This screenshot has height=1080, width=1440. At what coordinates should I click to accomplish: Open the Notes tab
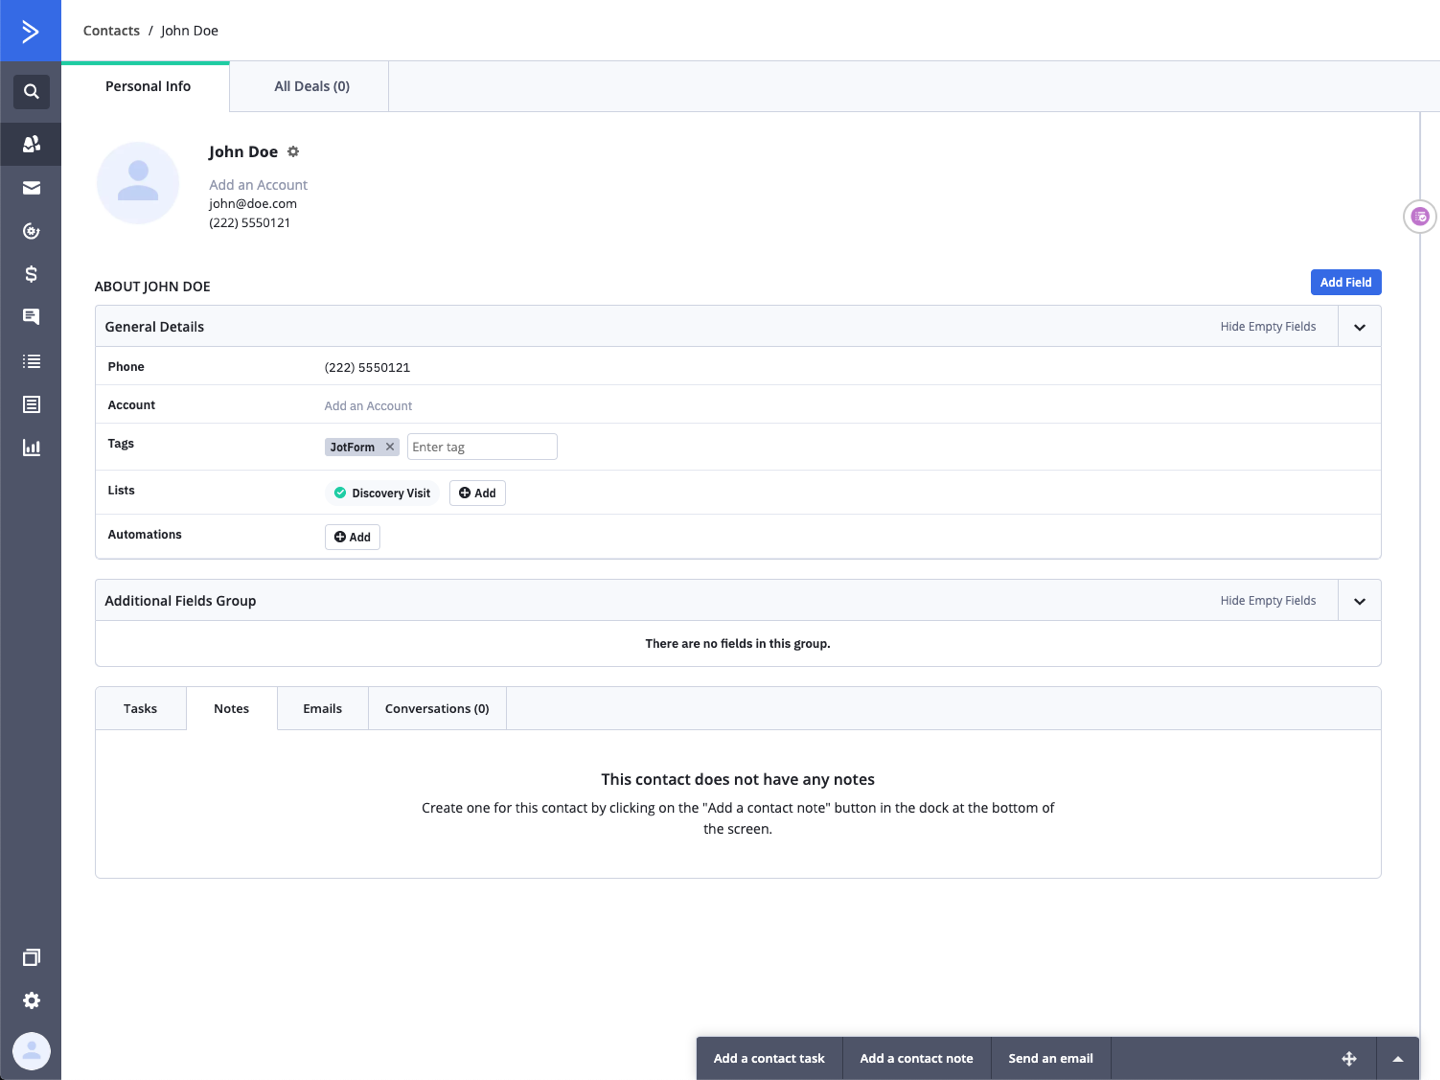point(232,709)
